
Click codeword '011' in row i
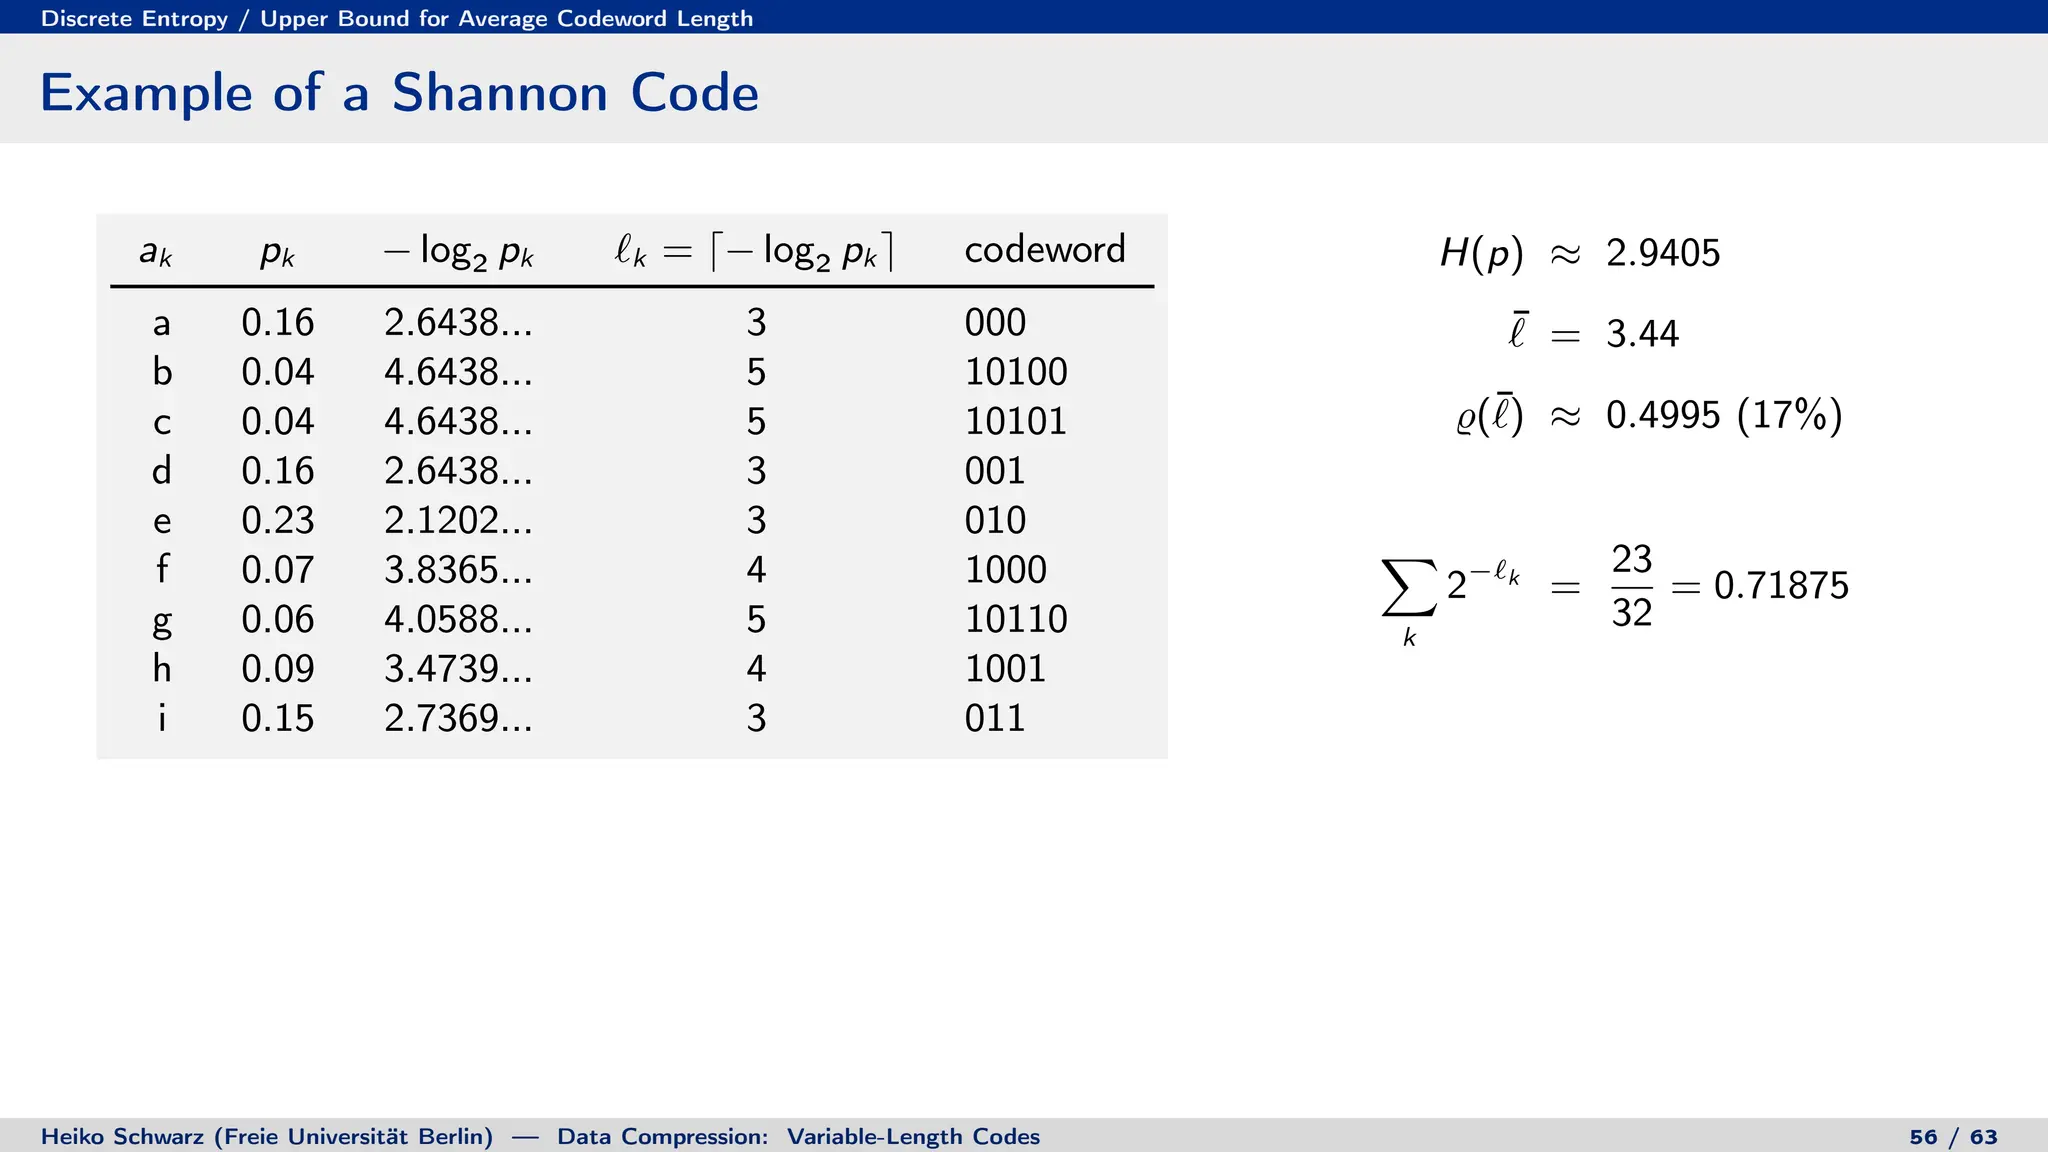[995, 718]
